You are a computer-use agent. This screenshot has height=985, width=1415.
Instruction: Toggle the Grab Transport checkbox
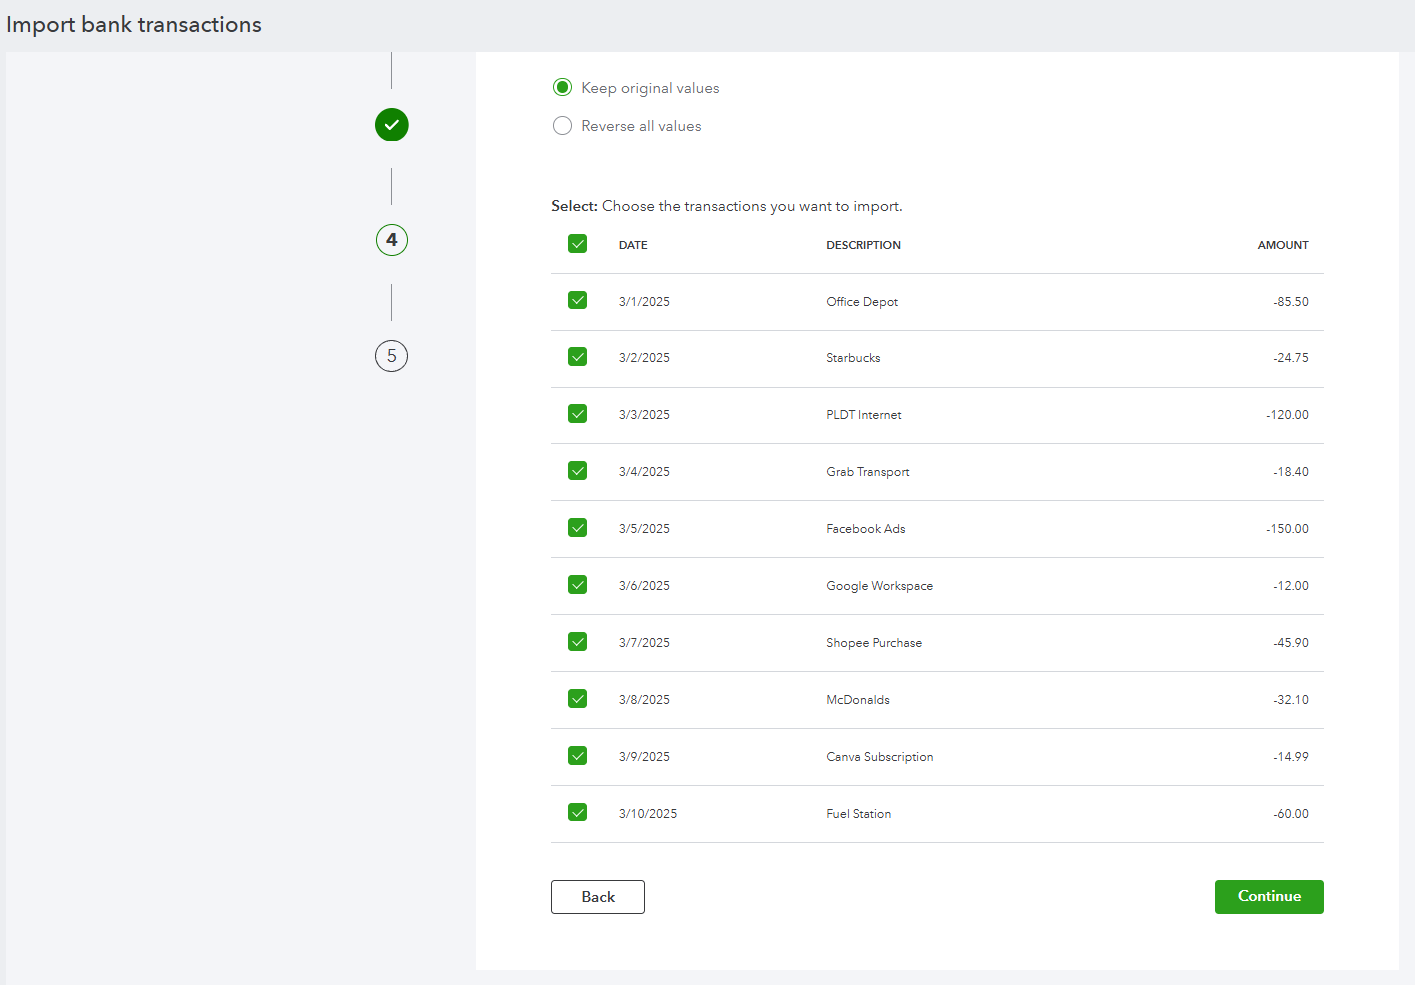click(578, 471)
